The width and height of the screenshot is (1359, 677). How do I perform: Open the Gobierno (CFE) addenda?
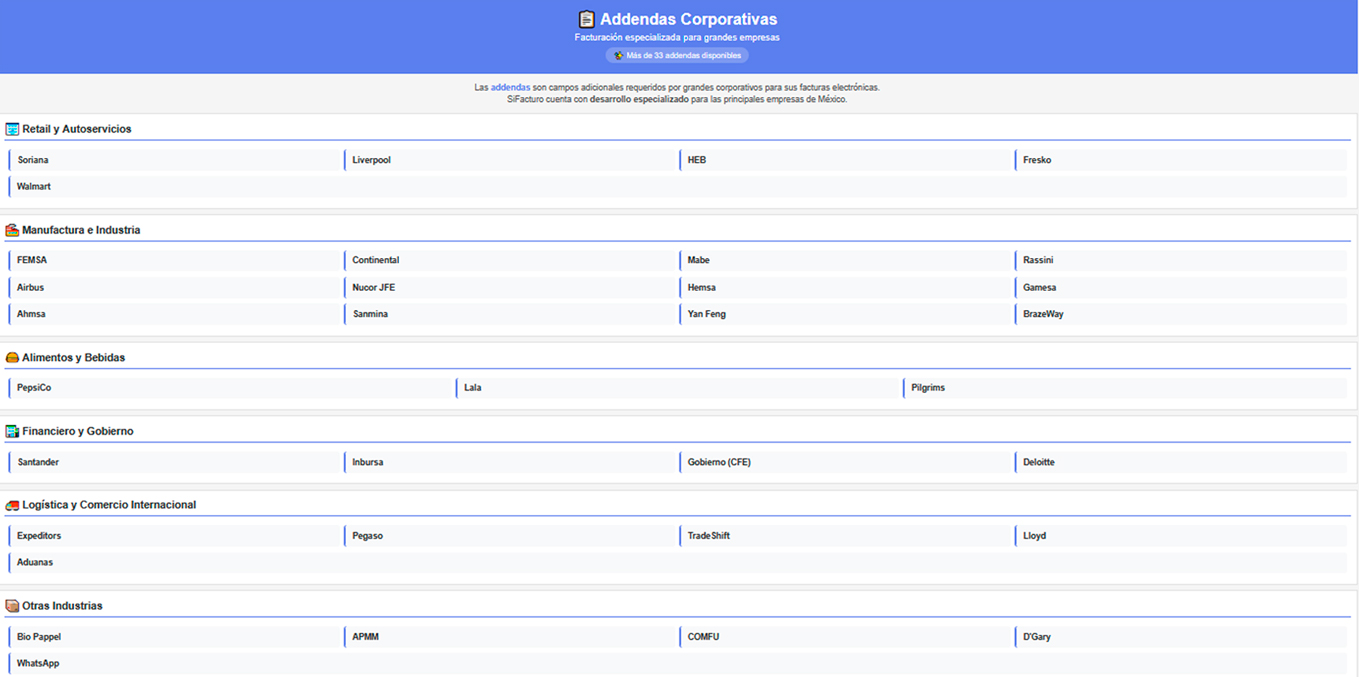718,462
